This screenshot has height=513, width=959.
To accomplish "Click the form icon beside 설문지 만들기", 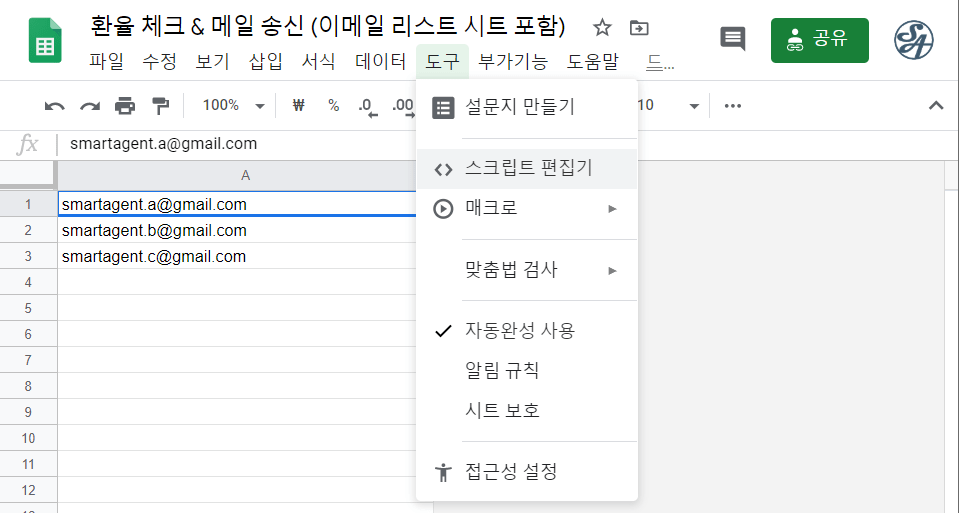I will (443, 108).
